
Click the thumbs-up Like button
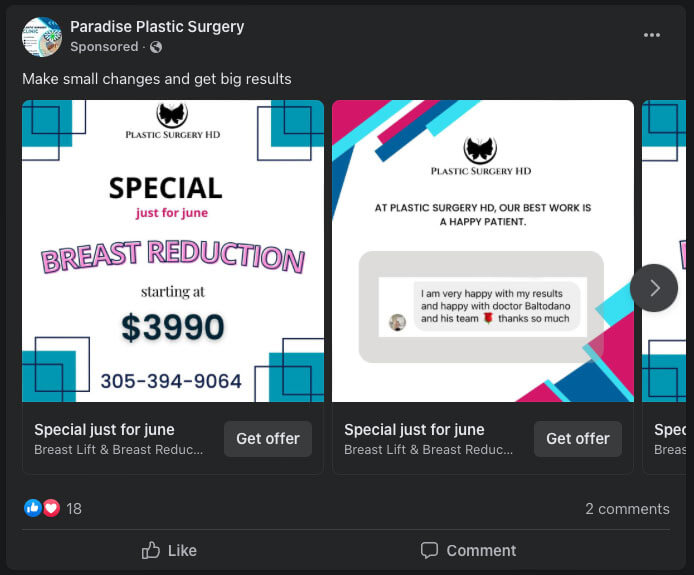pos(169,550)
